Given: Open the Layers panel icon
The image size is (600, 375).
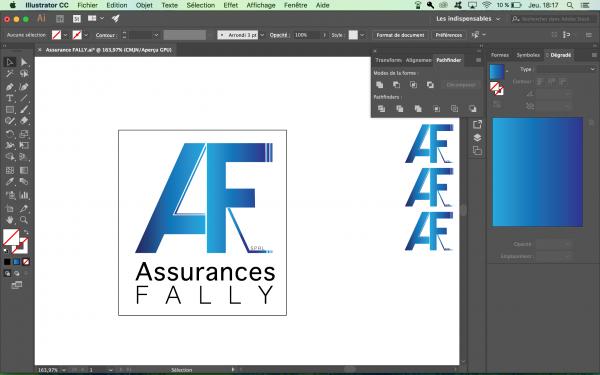Looking at the screenshot, I should [x=477, y=138].
